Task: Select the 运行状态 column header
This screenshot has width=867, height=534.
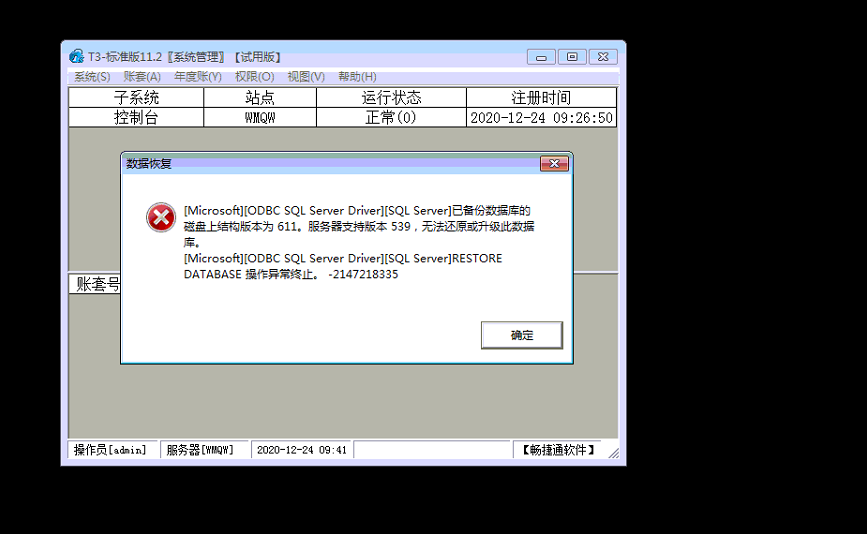Action: 391,98
